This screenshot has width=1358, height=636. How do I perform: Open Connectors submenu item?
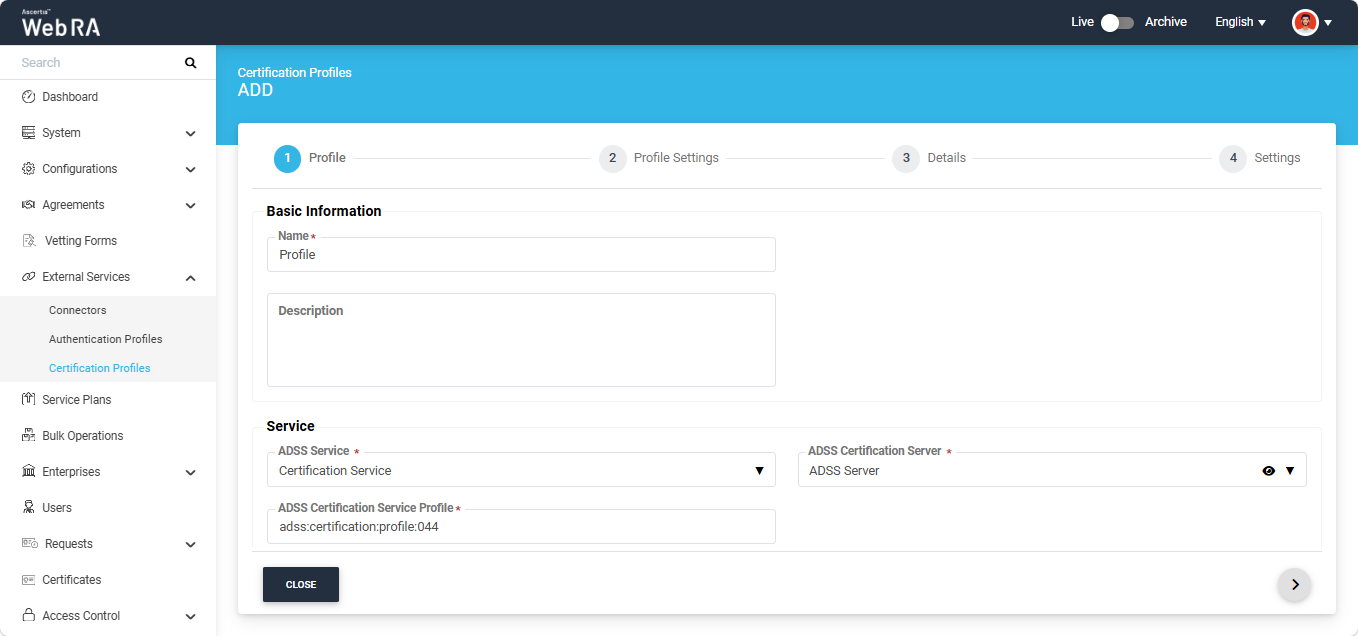coord(78,310)
